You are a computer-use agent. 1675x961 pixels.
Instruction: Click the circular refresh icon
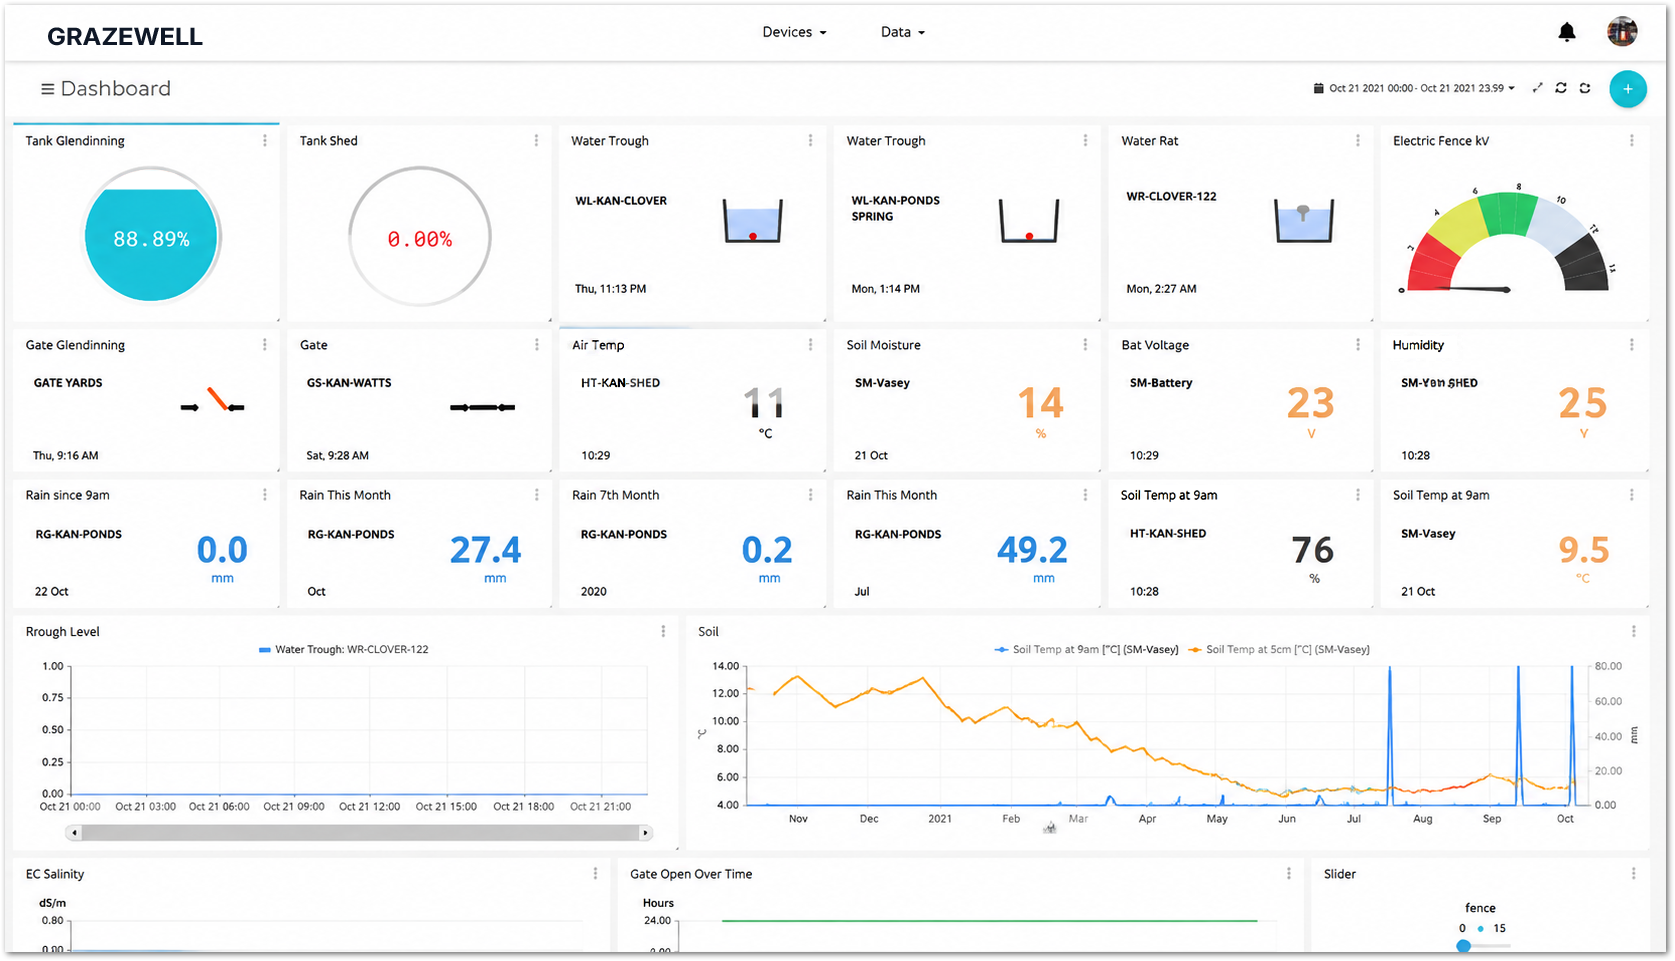pyautogui.click(x=1561, y=88)
